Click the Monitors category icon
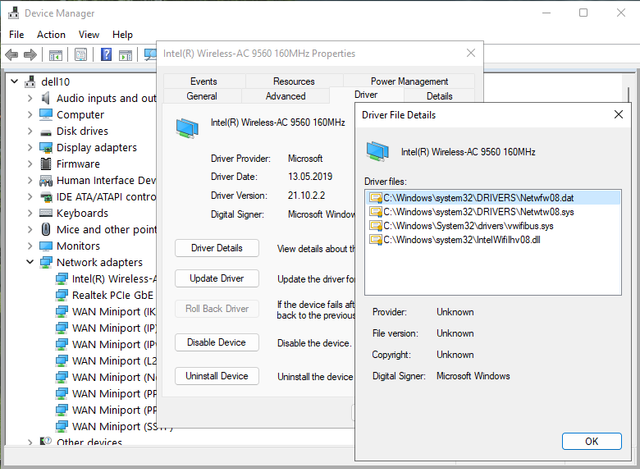The height and width of the screenshot is (469, 640). coord(46,246)
